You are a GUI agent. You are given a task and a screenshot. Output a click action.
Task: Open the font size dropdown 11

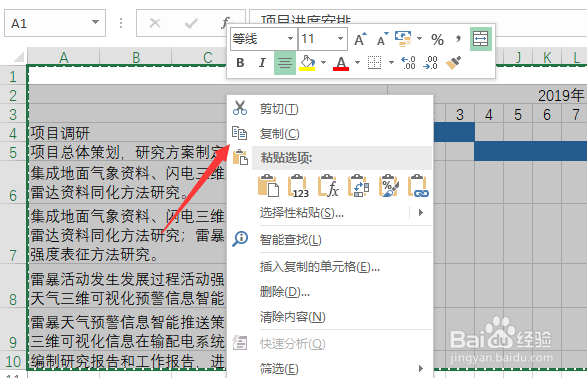(x=340, y=39)
